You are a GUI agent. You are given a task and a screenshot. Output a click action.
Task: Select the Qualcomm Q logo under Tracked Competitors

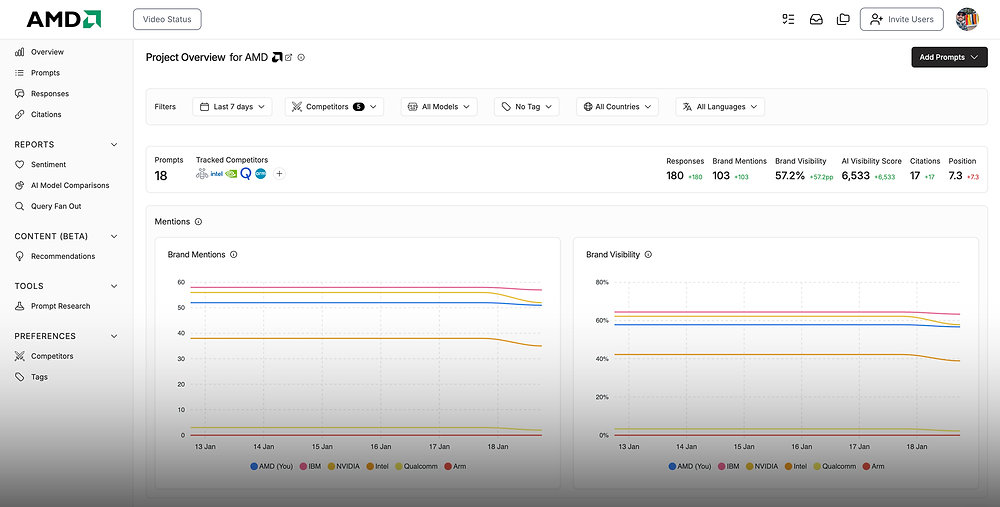(246, 173)
